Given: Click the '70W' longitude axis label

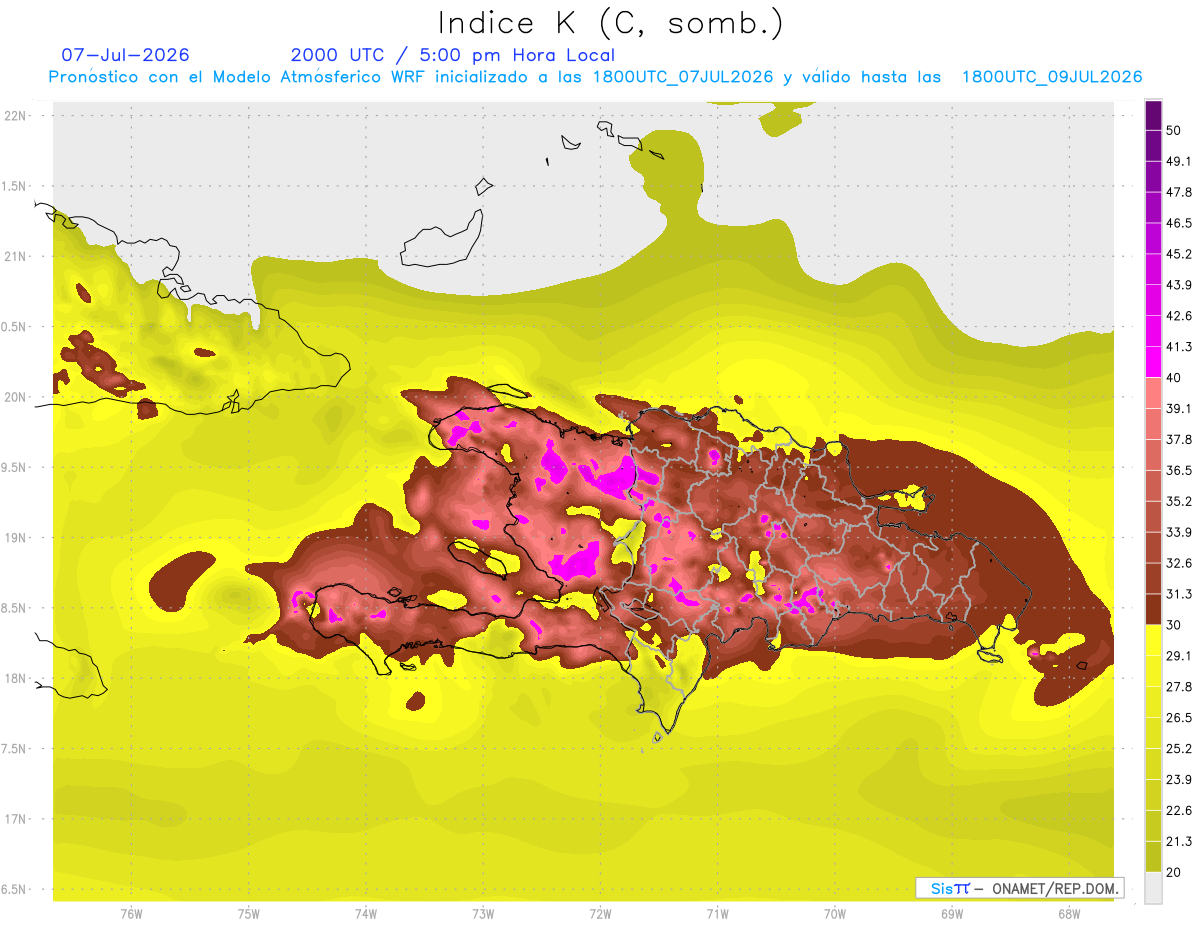Looking at the screenshot, I should coord(835,914).
